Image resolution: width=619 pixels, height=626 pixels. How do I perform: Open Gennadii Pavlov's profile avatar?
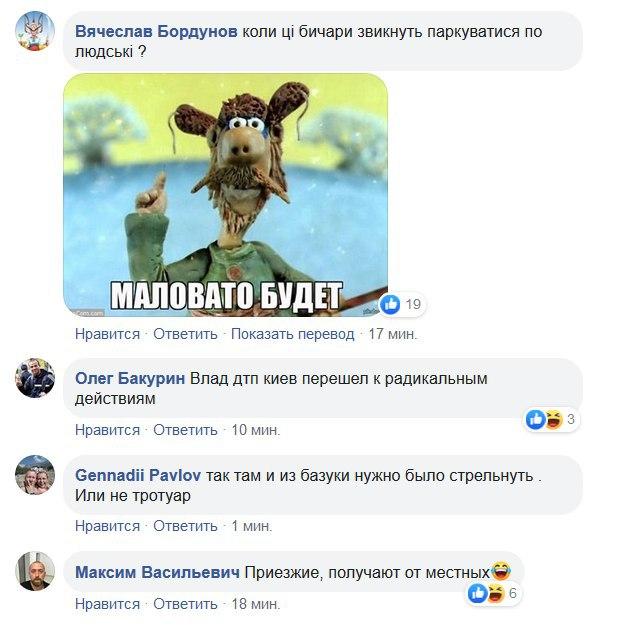[x=35, y=475]
